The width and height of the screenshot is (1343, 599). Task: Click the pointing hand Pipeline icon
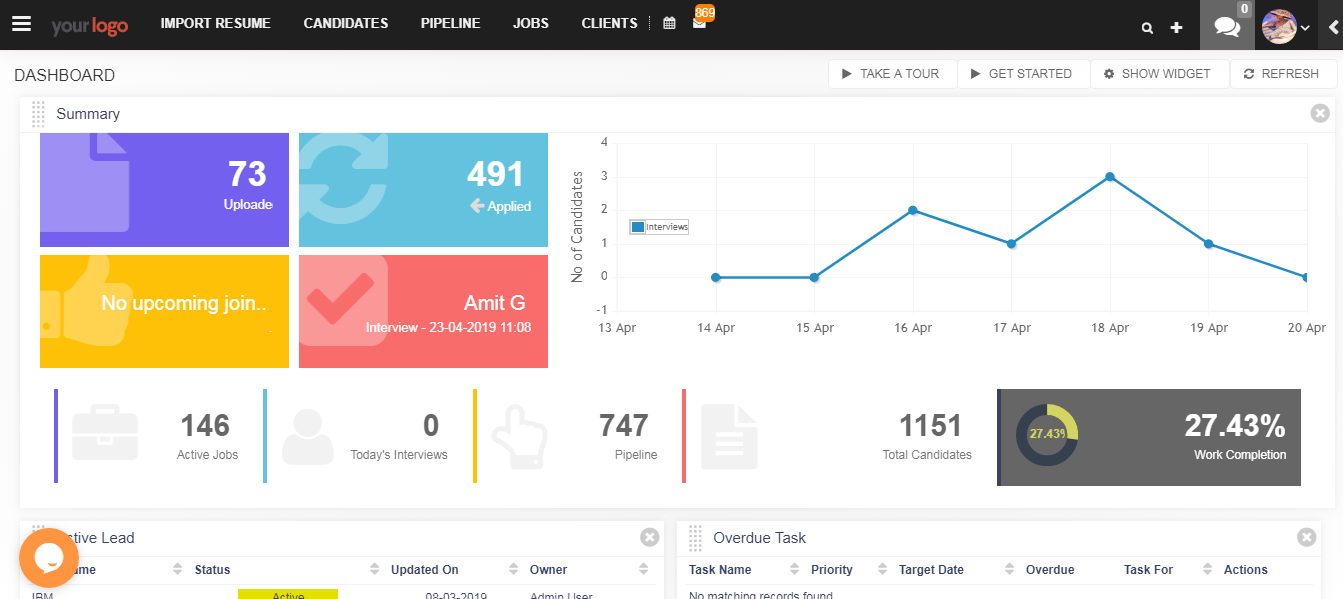pyautogui.click(x=519, y=437)
